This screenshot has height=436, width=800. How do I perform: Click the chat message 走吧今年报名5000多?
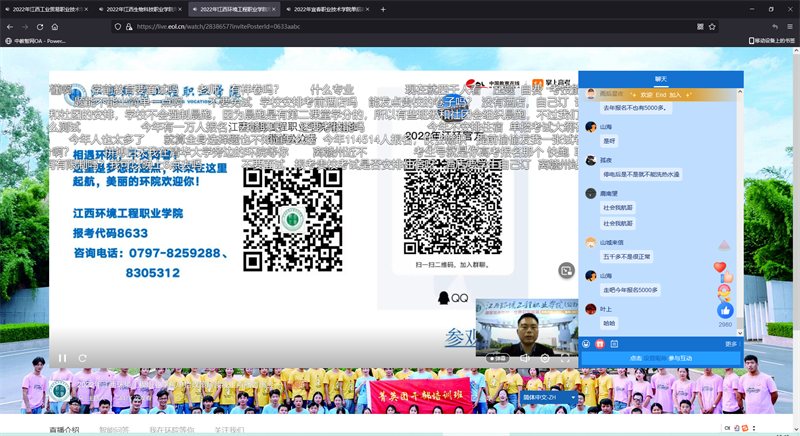[630, 290]
